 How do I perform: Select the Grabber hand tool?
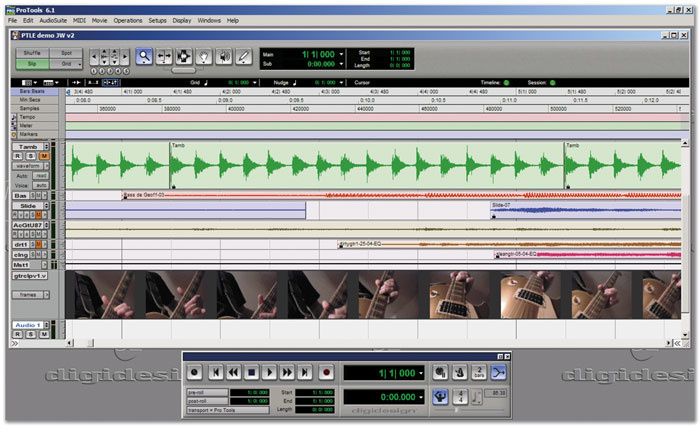pos(206,56)
